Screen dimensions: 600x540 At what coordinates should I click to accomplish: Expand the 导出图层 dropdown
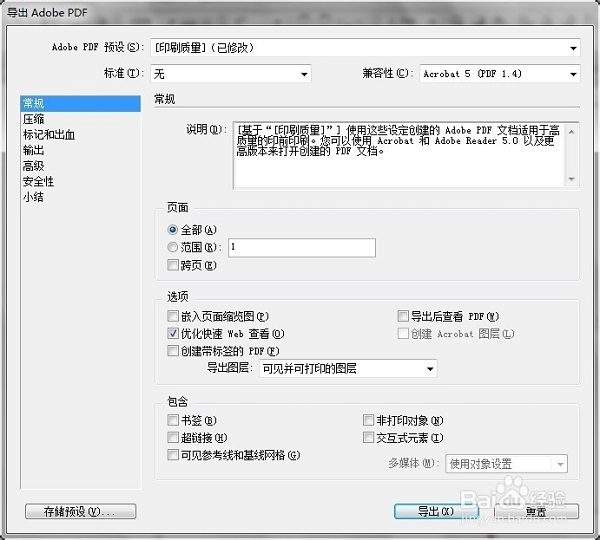click(x=347, y=369)
